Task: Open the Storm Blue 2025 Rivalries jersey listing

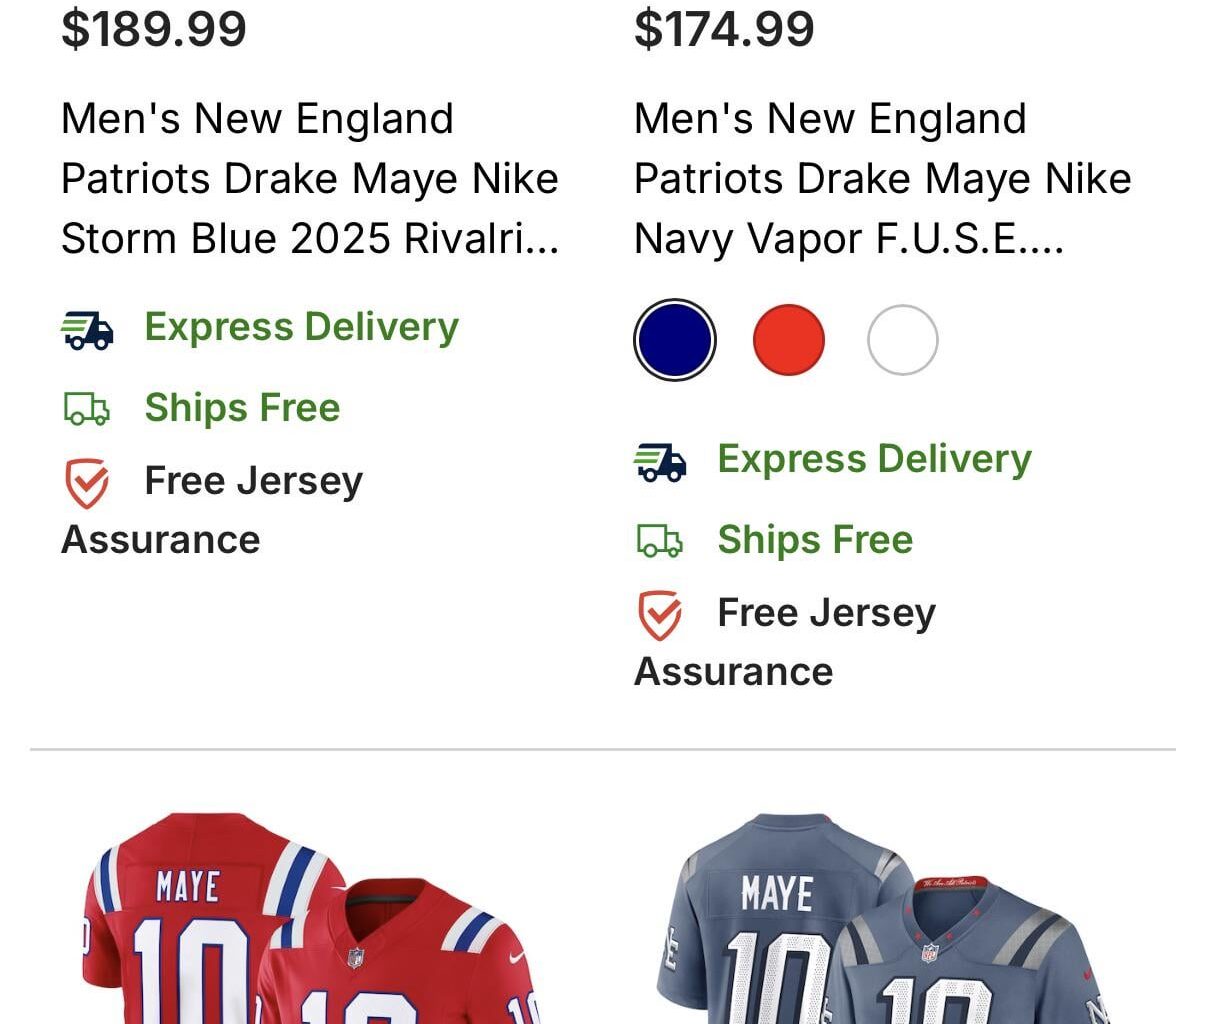Action: pyautogui.click(x=310, y=178)
